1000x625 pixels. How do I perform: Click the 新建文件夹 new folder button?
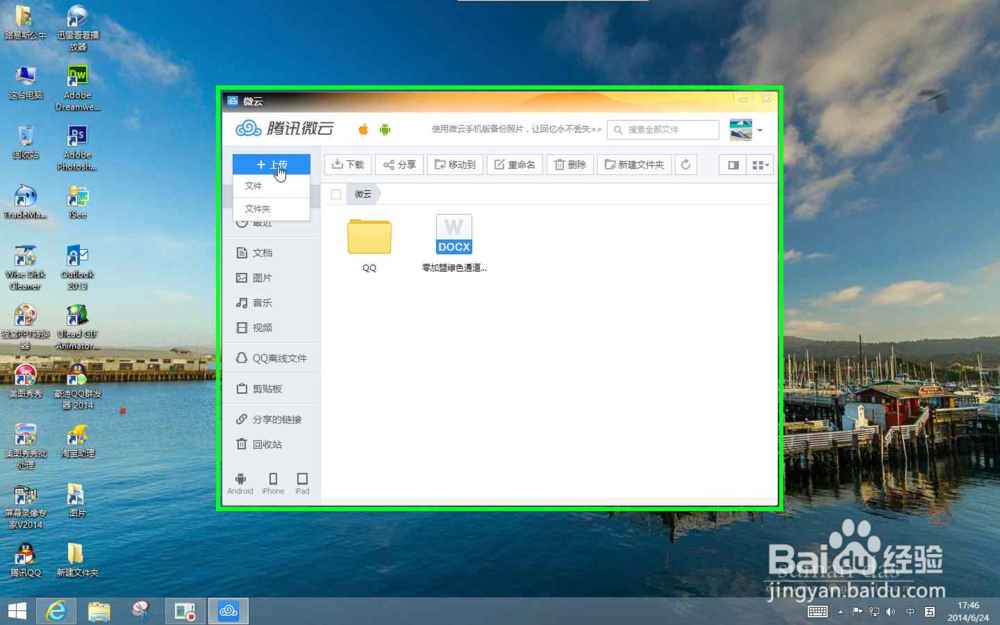coord(636,164)
